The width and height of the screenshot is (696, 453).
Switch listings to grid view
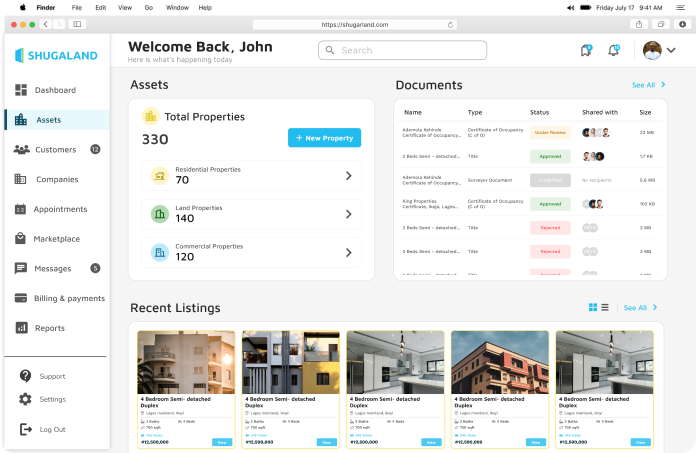(593, 307)
